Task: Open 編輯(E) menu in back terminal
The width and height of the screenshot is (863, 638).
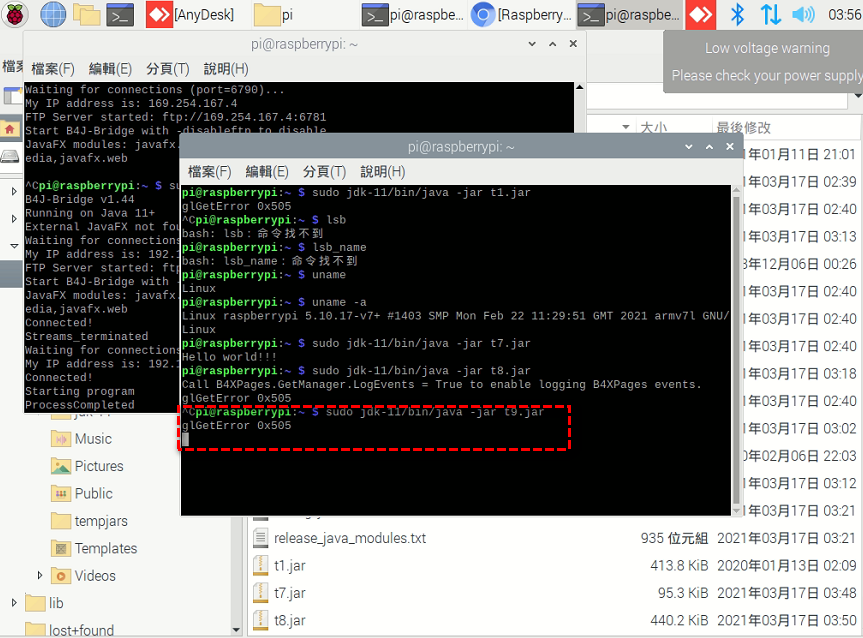Action: 110,69
